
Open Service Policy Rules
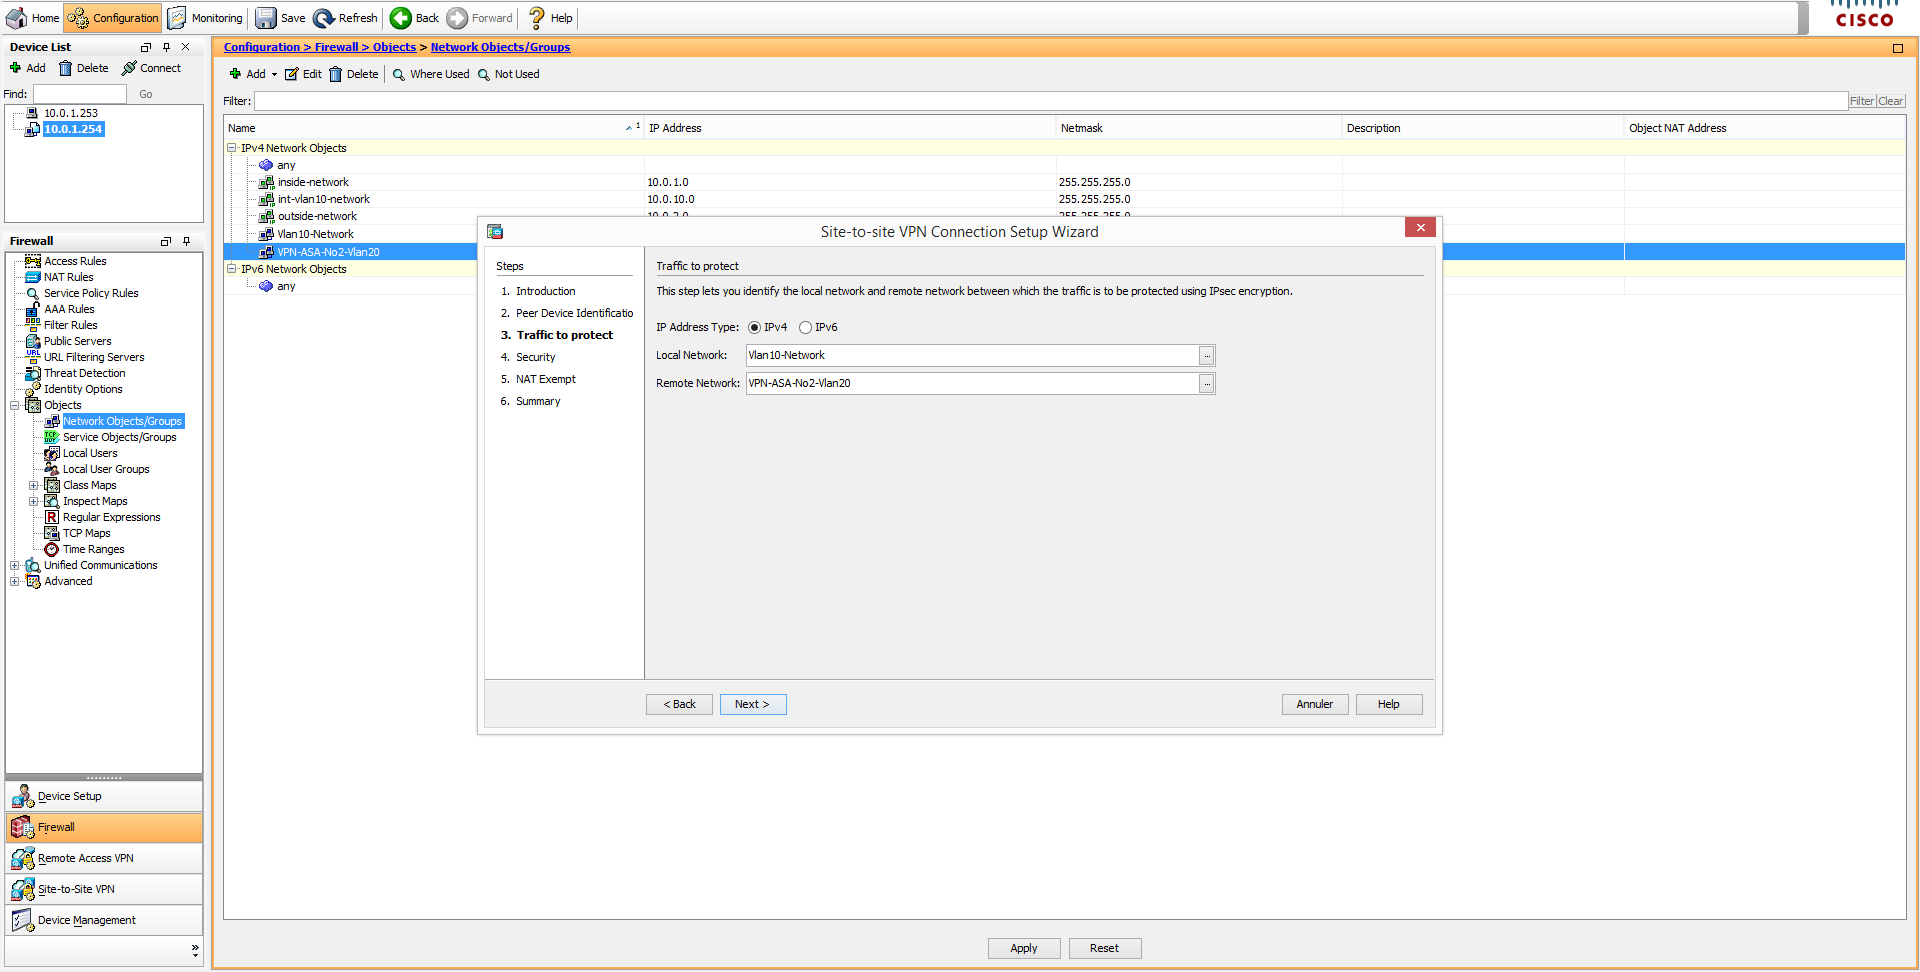pyautogui.click(x=91, y=293)
